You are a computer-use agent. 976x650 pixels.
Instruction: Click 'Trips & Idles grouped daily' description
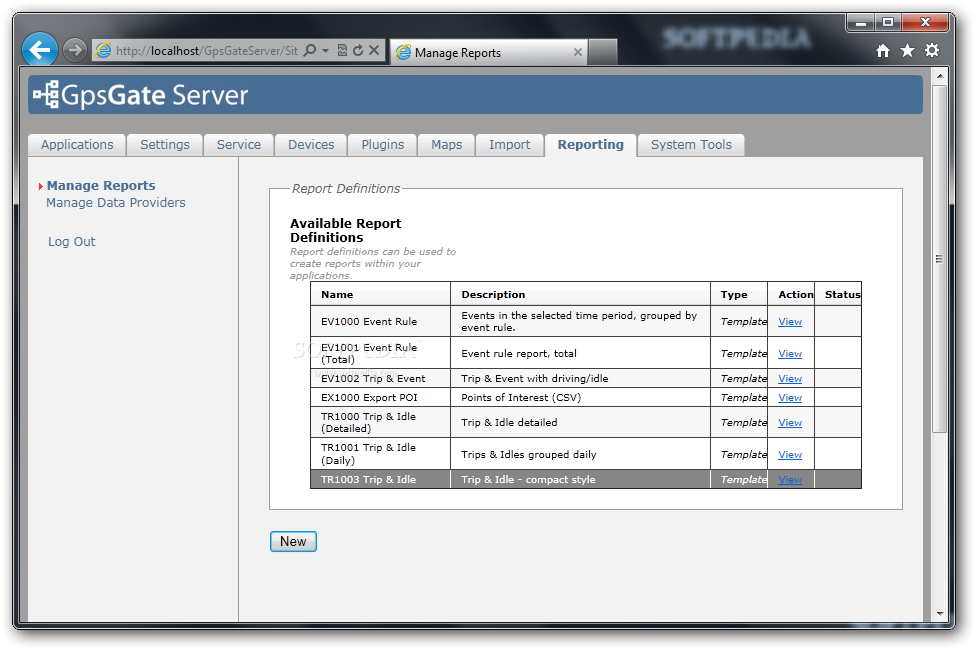tap(580, 455)
